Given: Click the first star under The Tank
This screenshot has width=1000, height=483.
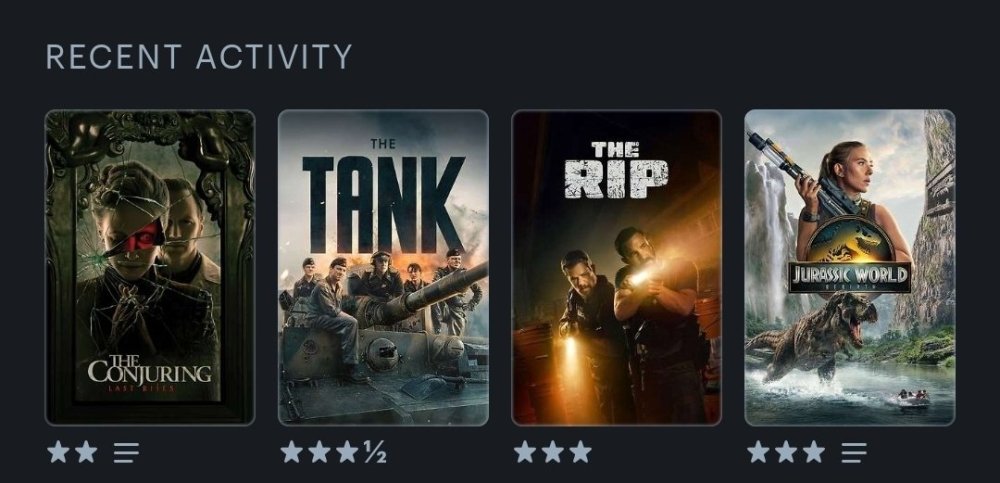Looking at the screenshot, I should [x=291, y=452].
